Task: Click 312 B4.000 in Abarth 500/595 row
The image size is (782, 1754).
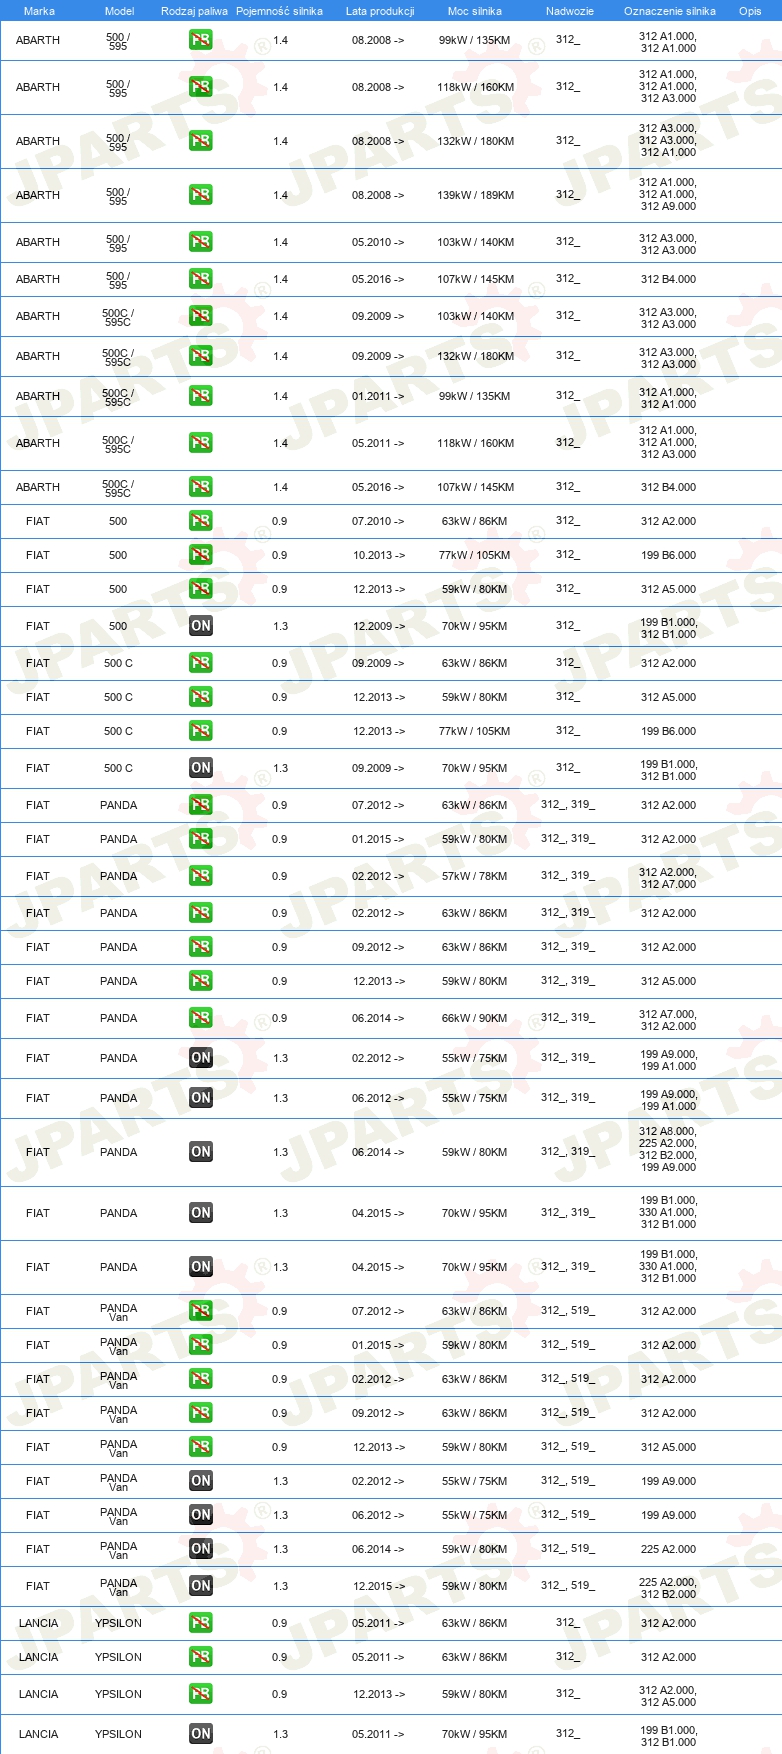Action: [668, 279]
